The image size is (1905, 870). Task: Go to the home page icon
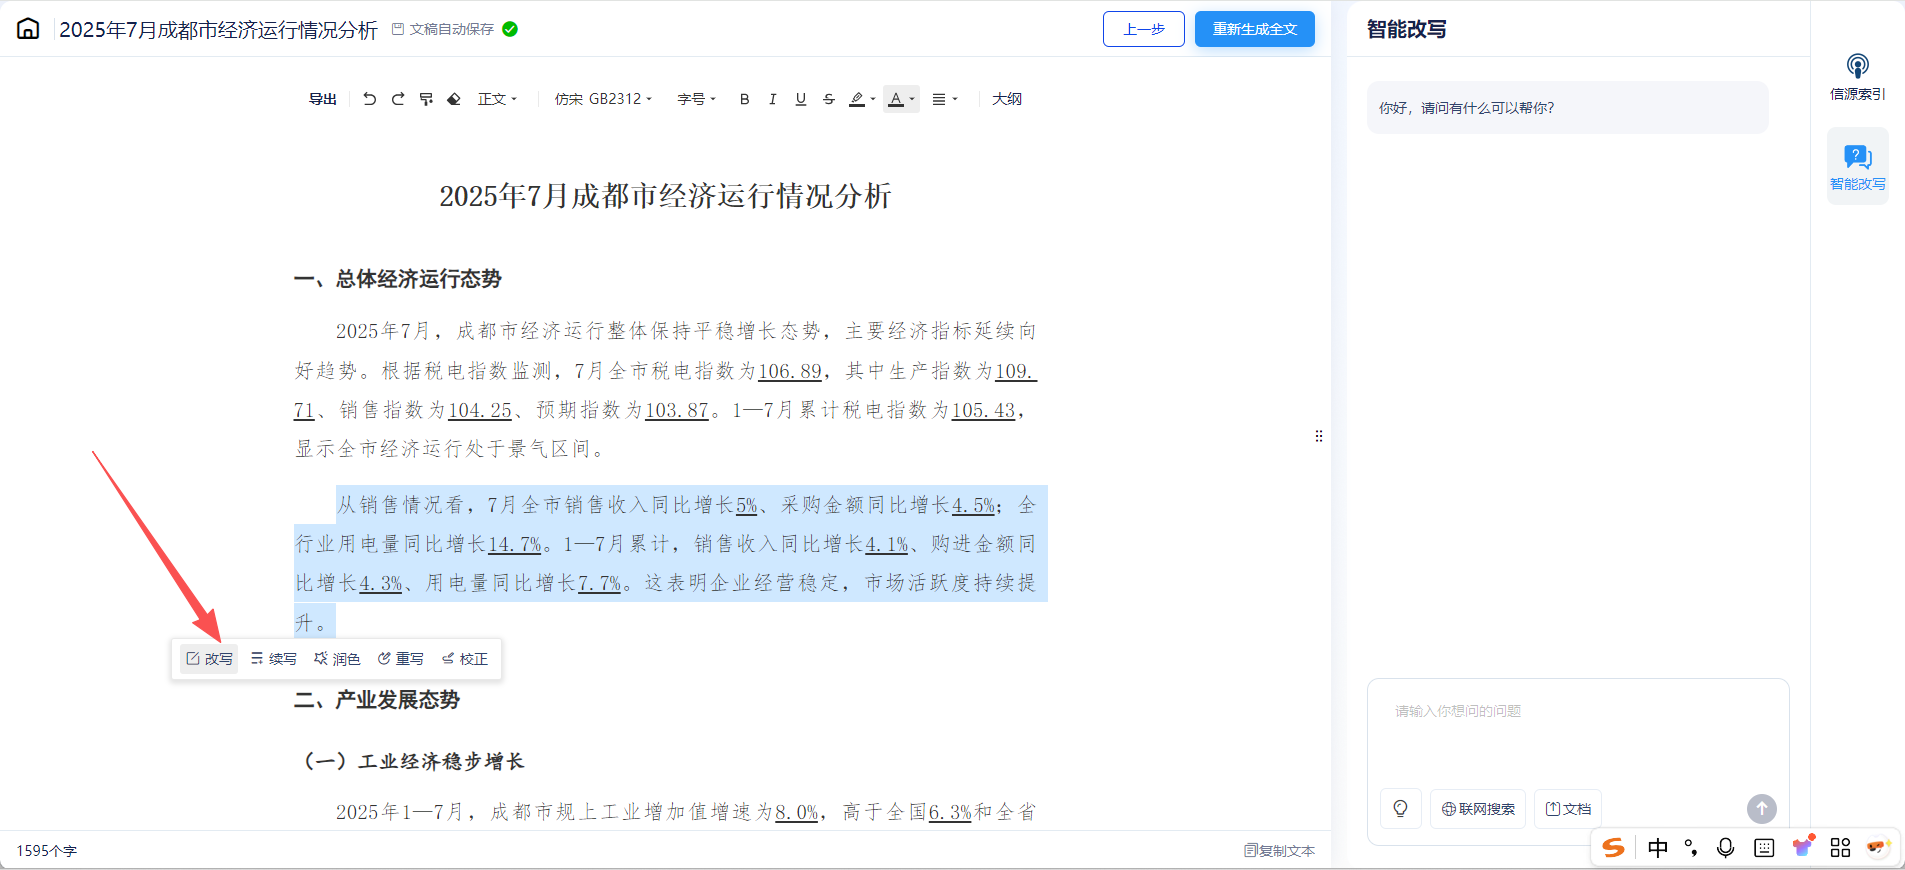click(28, 29)
